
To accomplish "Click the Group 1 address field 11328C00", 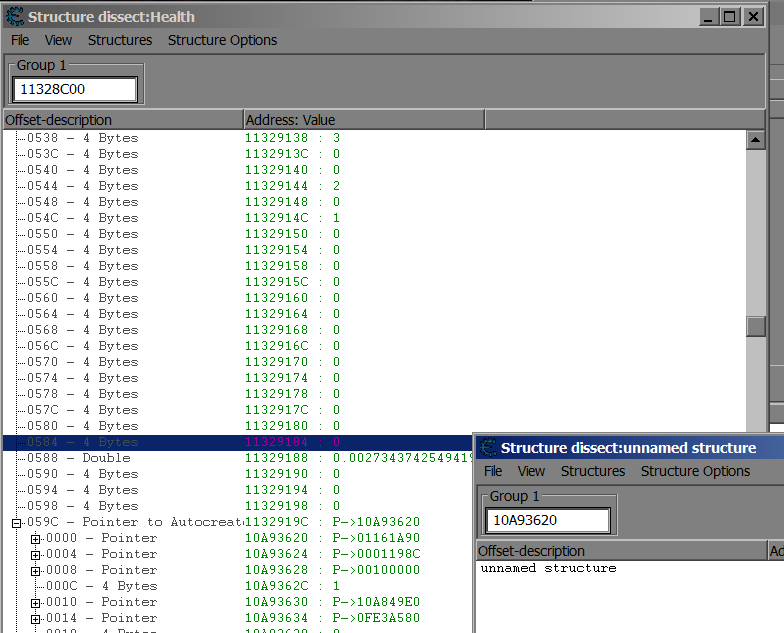I will point(74,90).
